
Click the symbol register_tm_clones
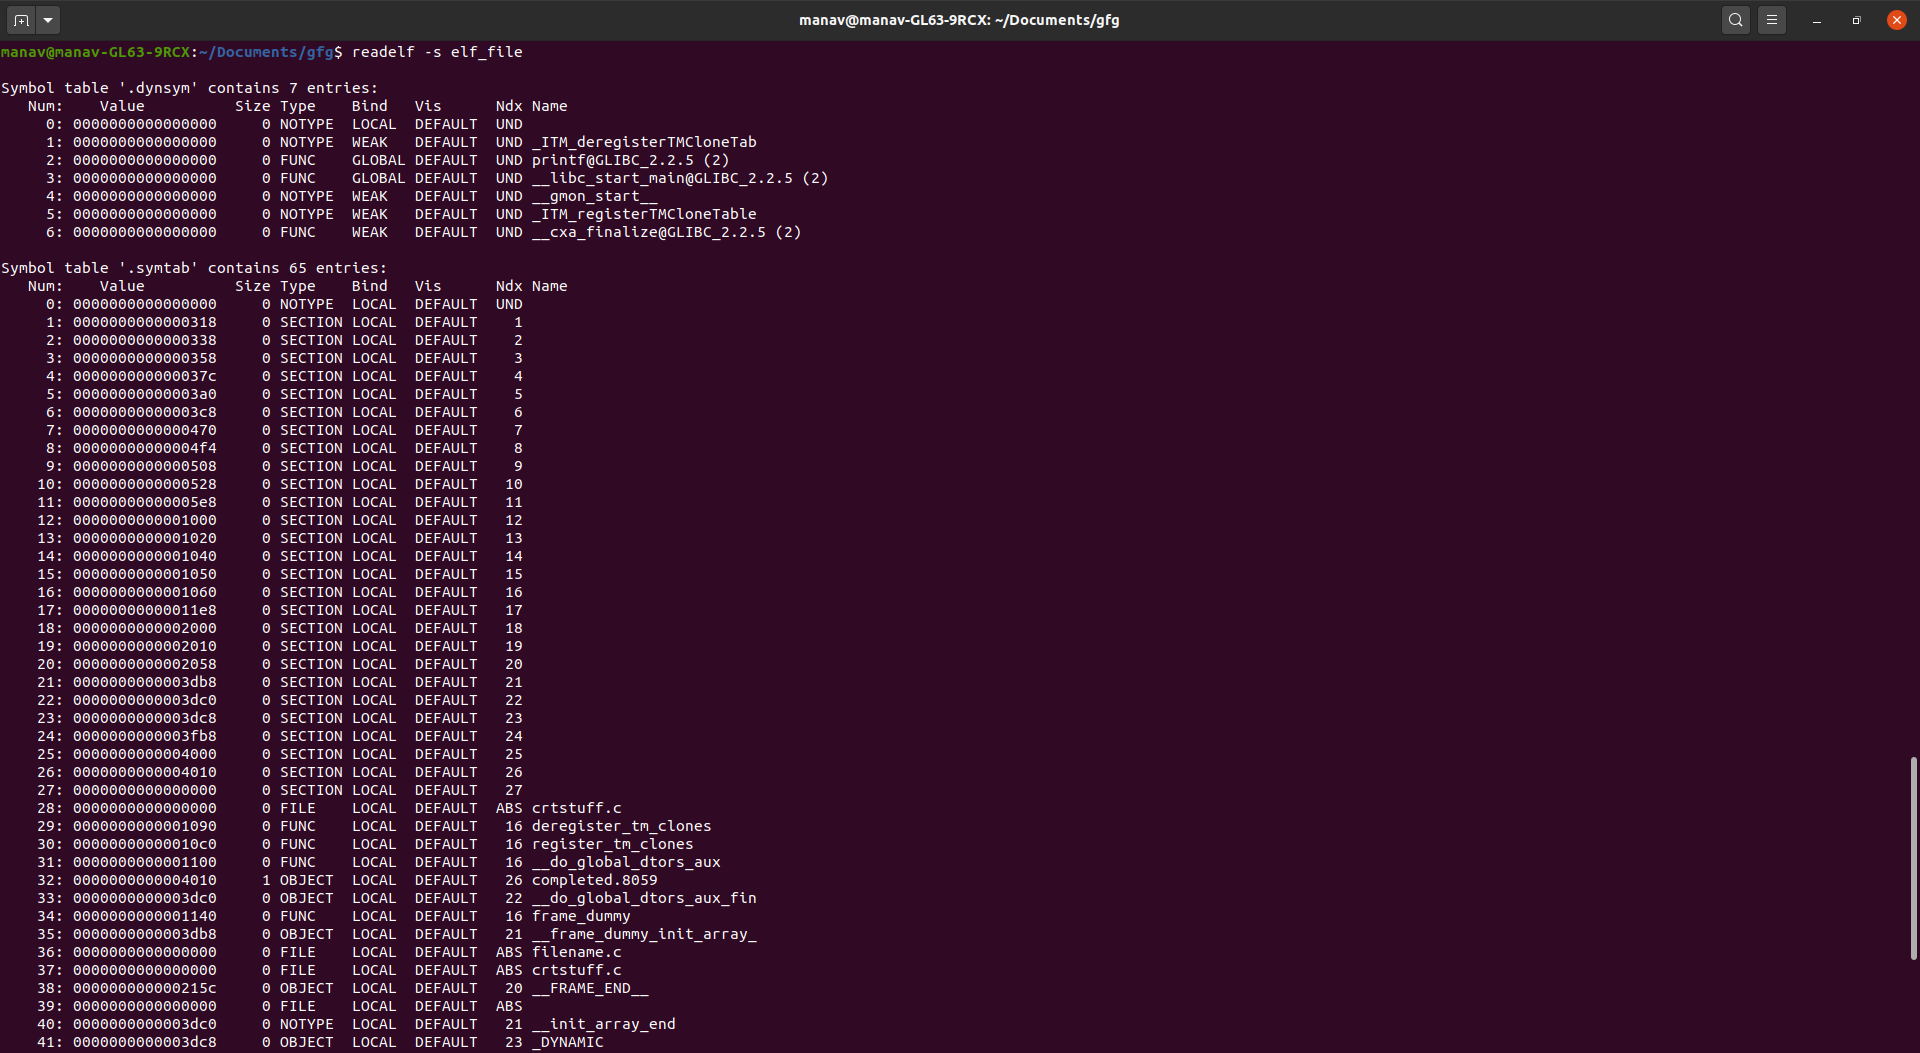[x=613, y=844]
